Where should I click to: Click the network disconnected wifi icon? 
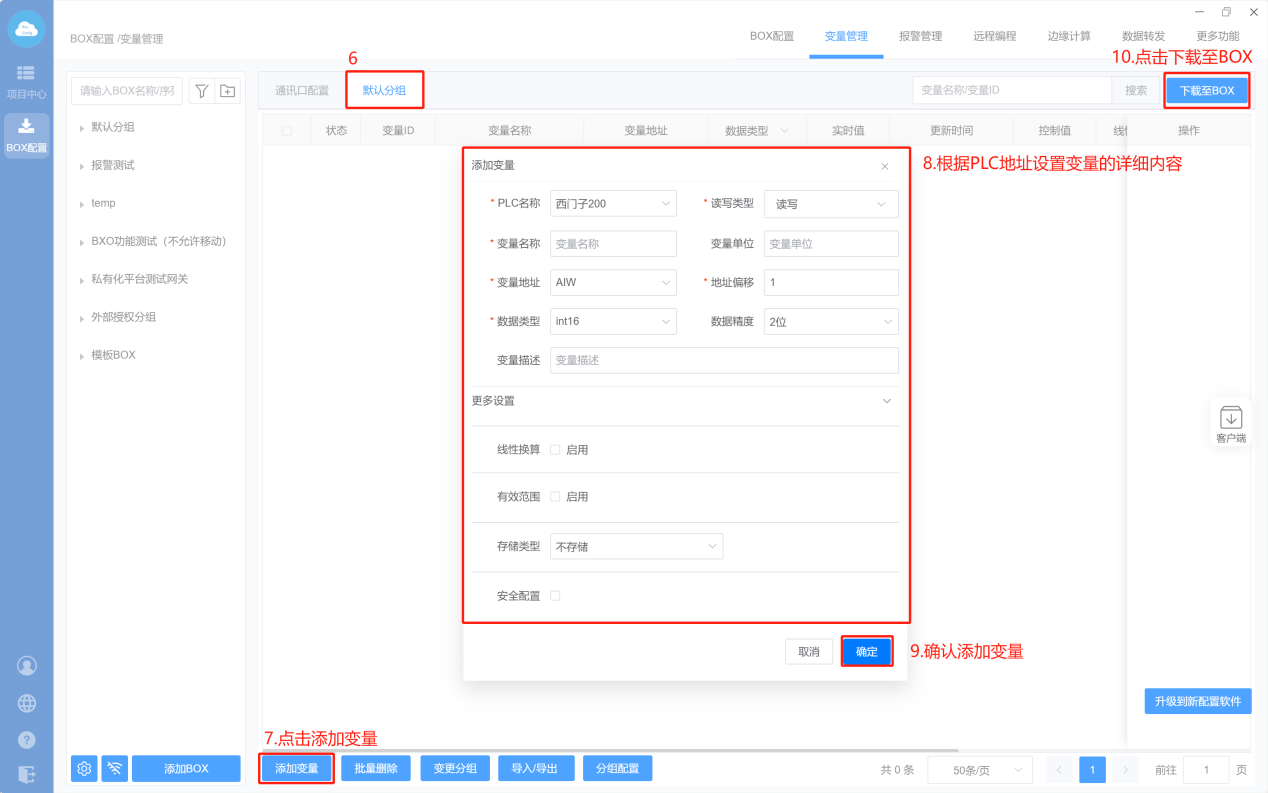click(115, 768)
